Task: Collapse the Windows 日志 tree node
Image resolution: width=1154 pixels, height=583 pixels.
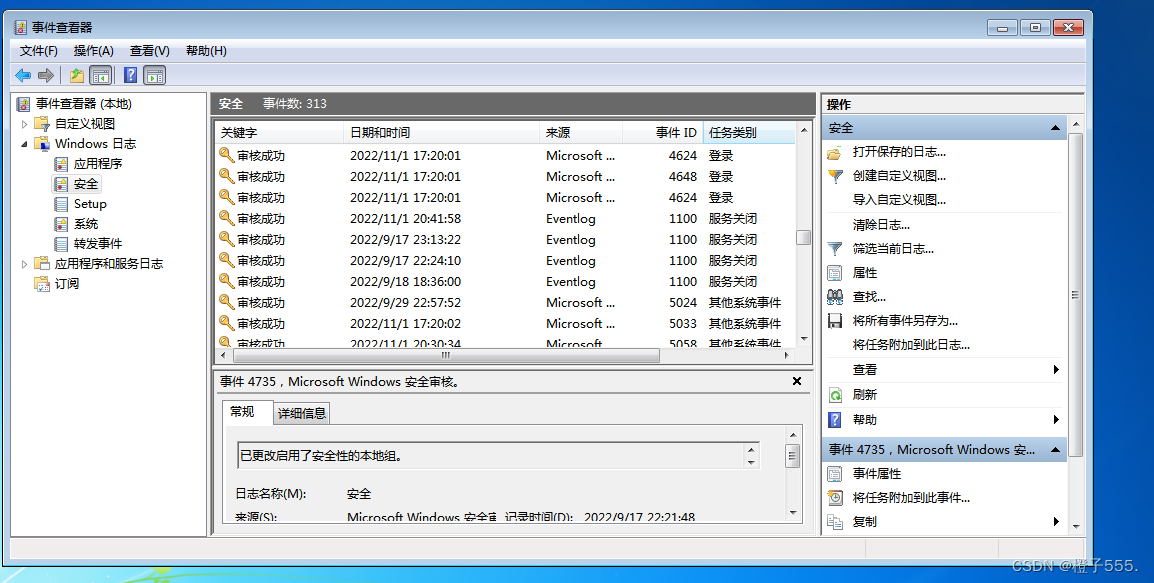Action: [x=24, y=144]
